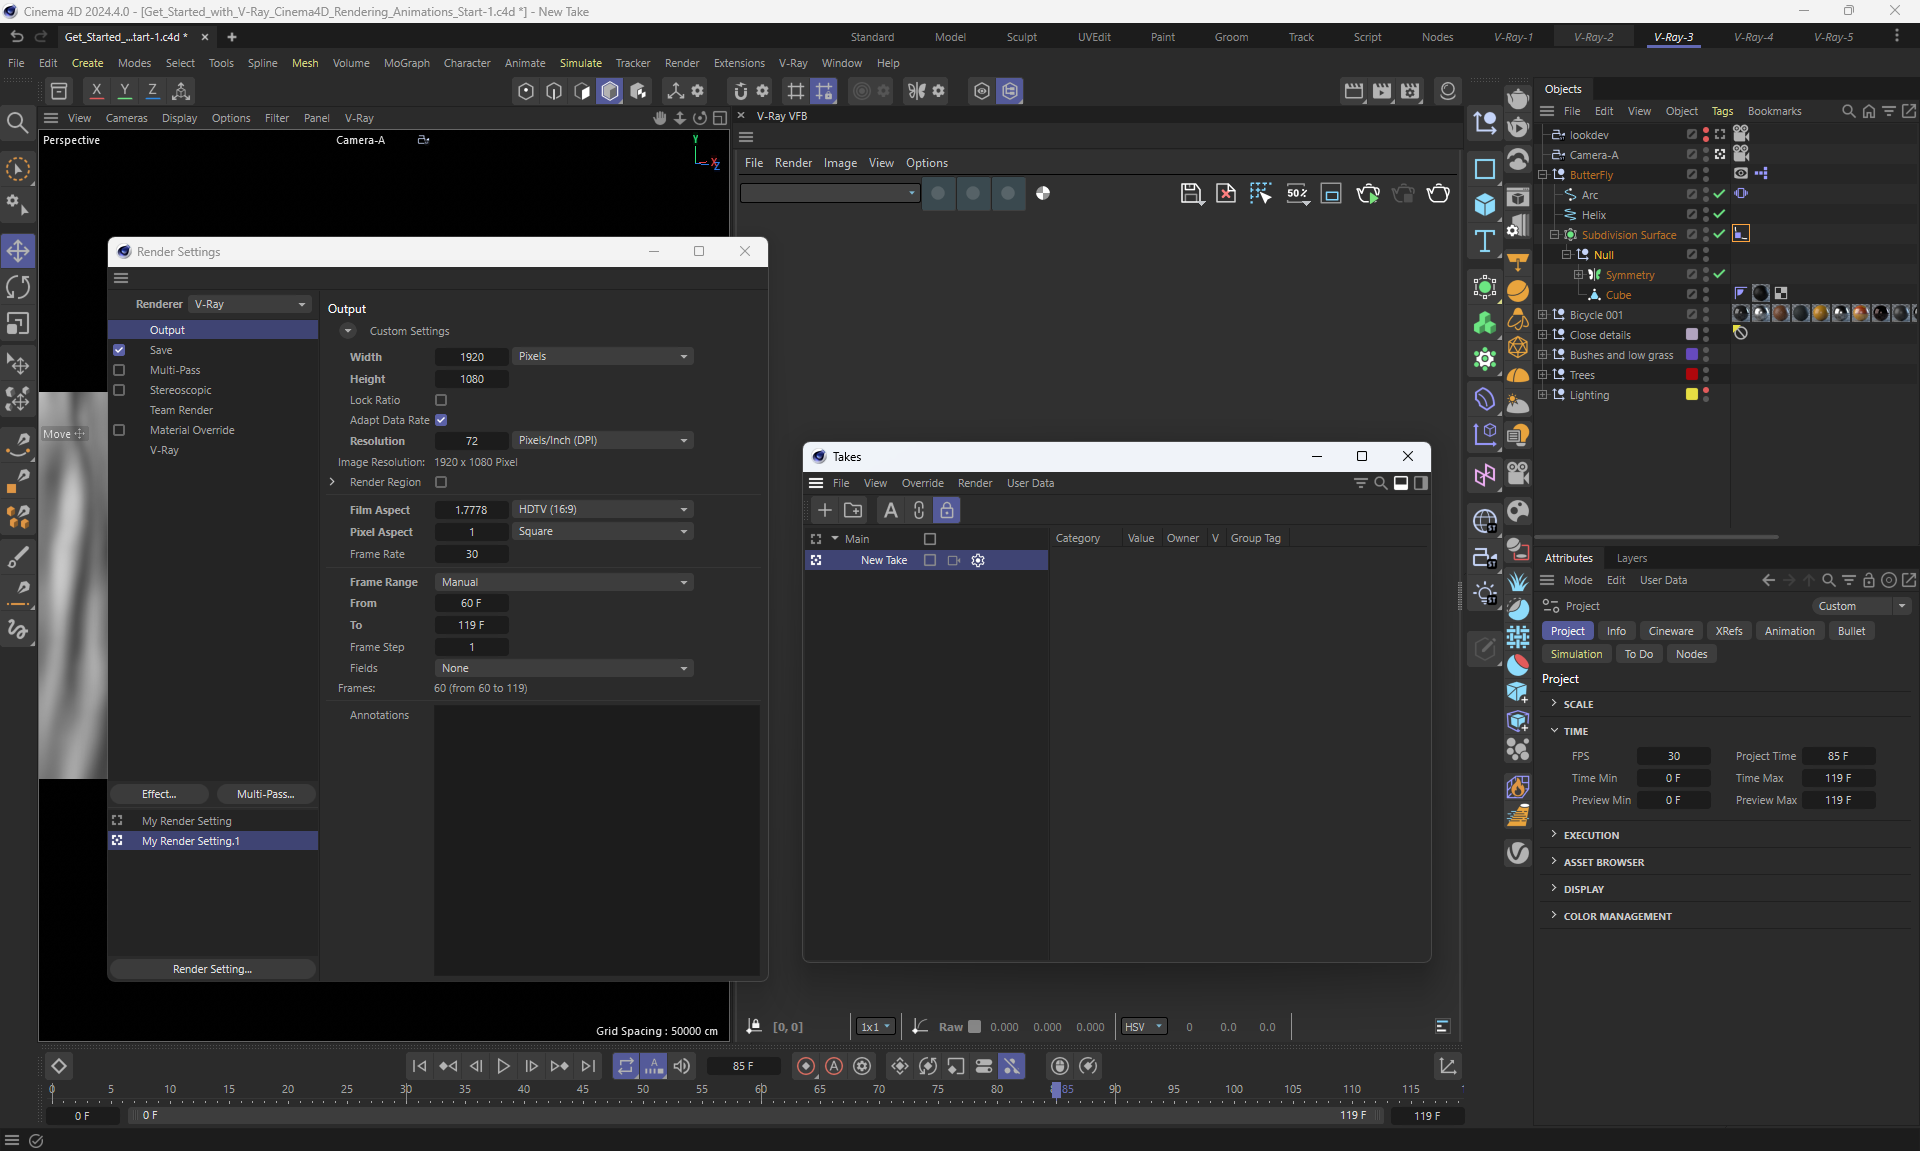
Task: Open the Renderer V-Ray dropdown
Action: (250, 304)
